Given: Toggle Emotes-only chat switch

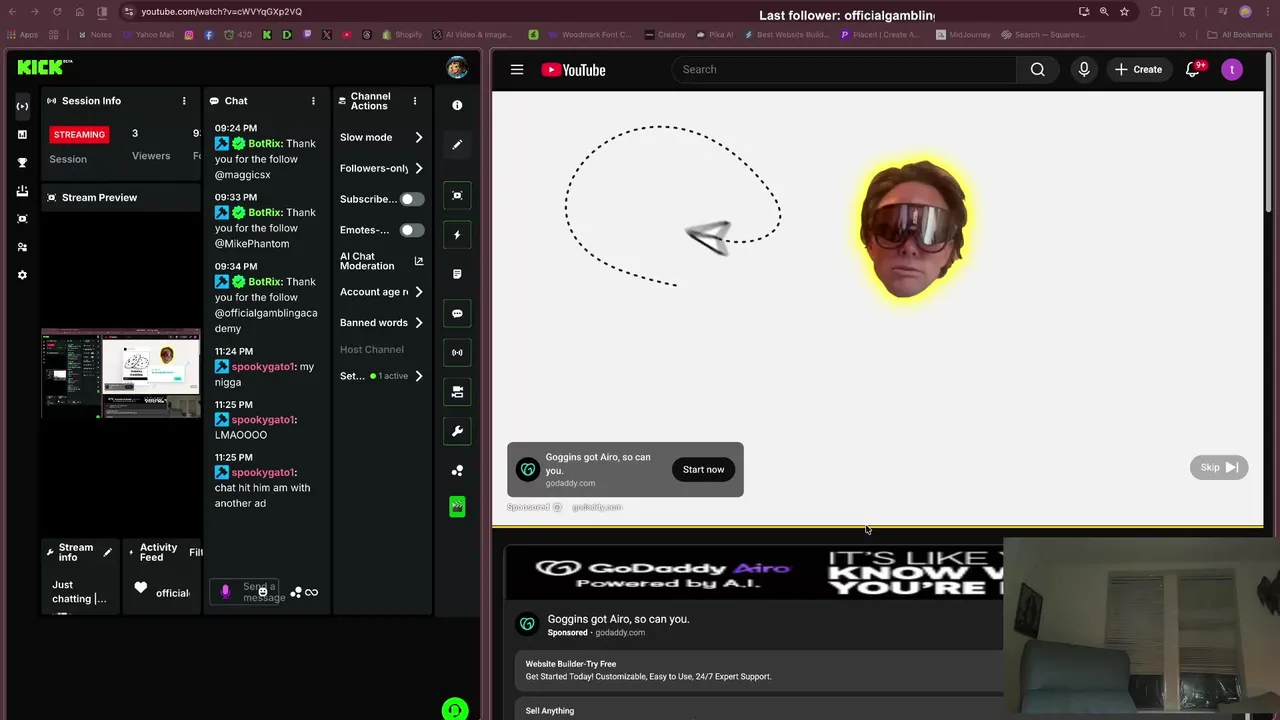Looking at the screenshot, I should coord(412,230).
